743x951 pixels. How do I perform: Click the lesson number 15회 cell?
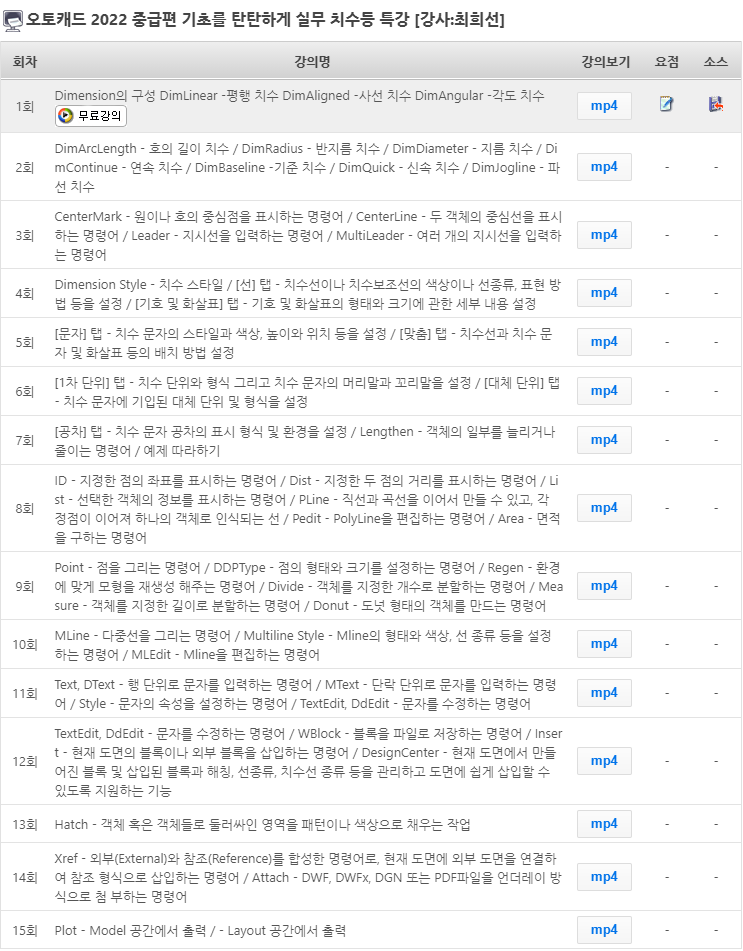click(x=25, y=930)
